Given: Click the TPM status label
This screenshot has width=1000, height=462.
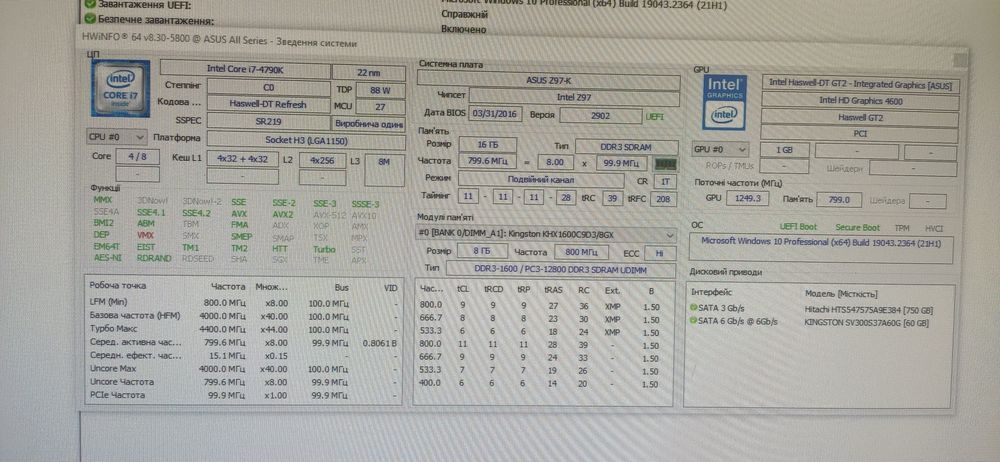Looking at the screenshot, I should coord(902,228).
